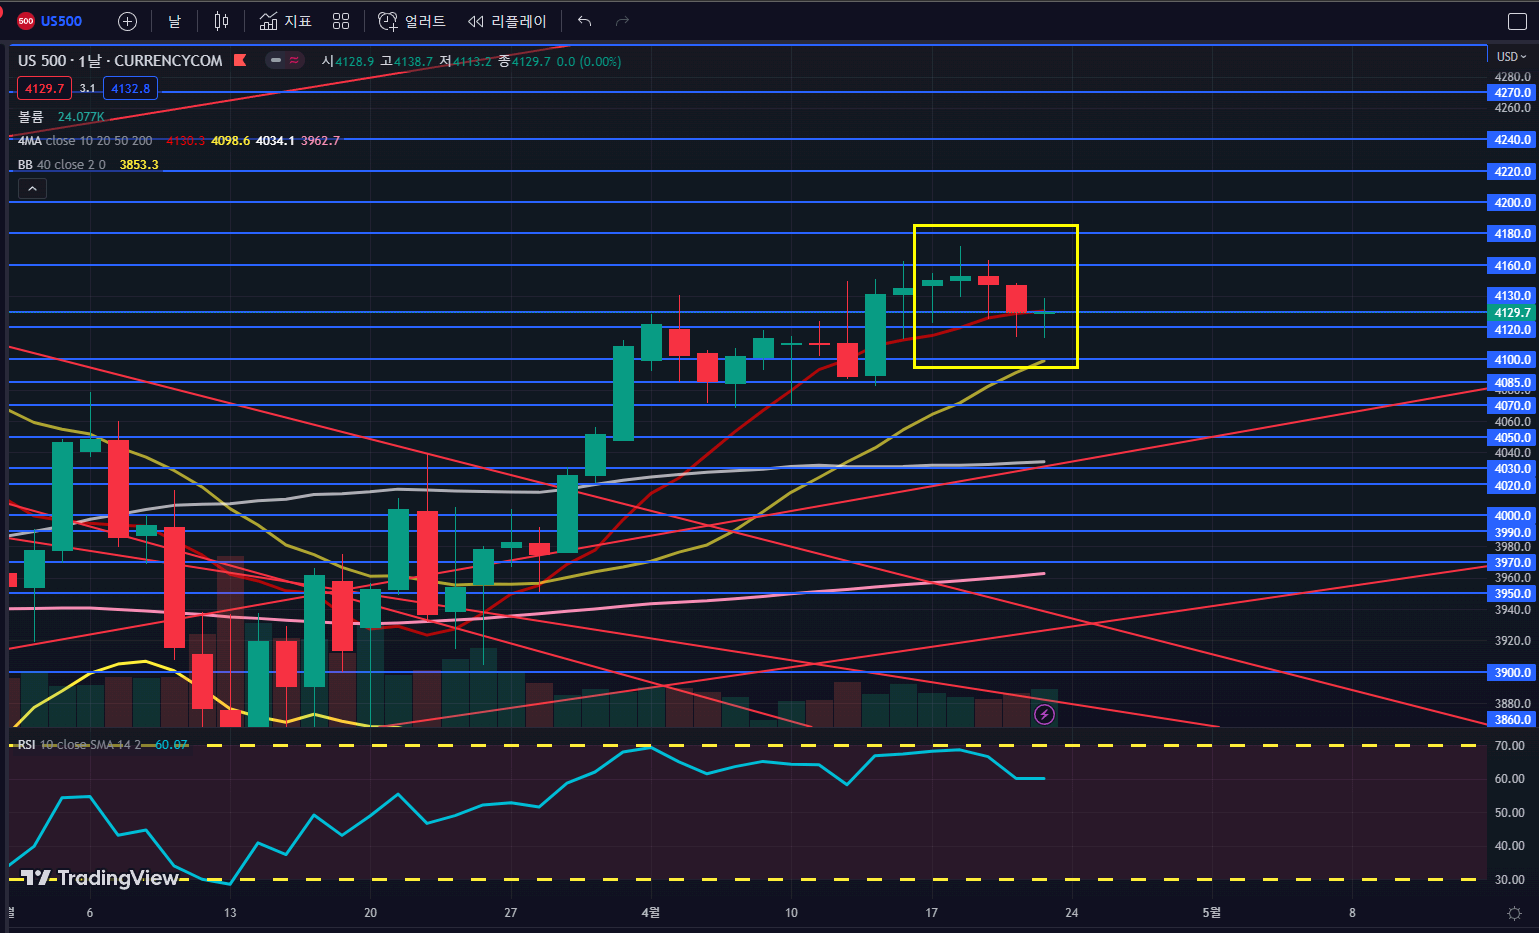Undo the last chart action
Screen dimensions: 1539x933
[585, 21]
